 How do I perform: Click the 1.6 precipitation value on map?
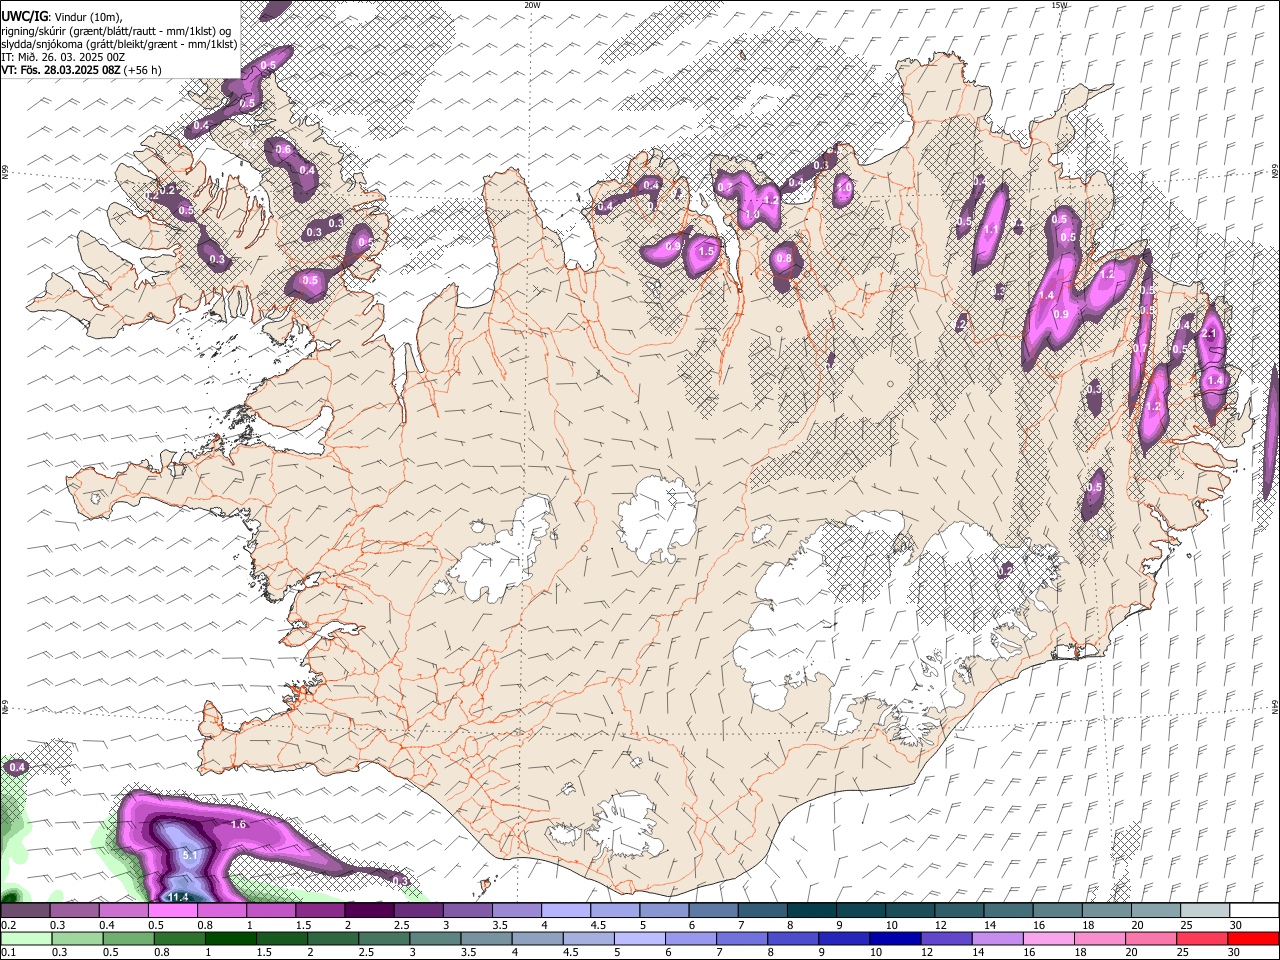click(238, 825)
